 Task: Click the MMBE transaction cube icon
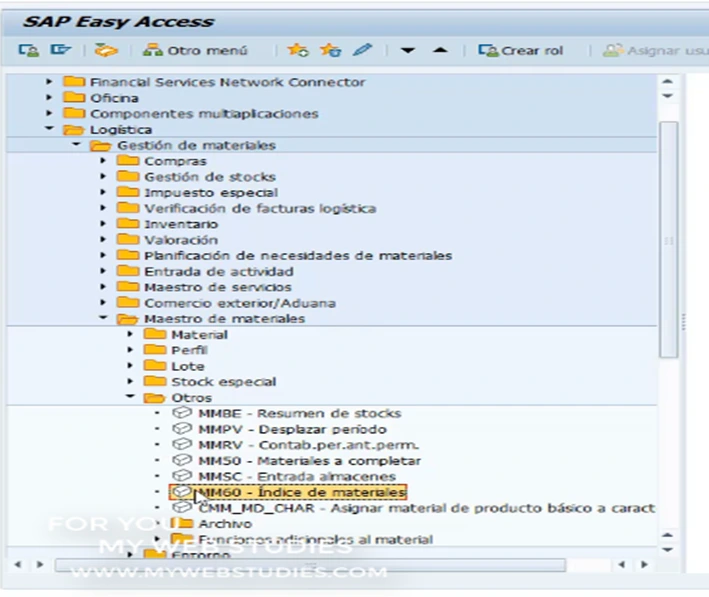[x=182, y=412]
